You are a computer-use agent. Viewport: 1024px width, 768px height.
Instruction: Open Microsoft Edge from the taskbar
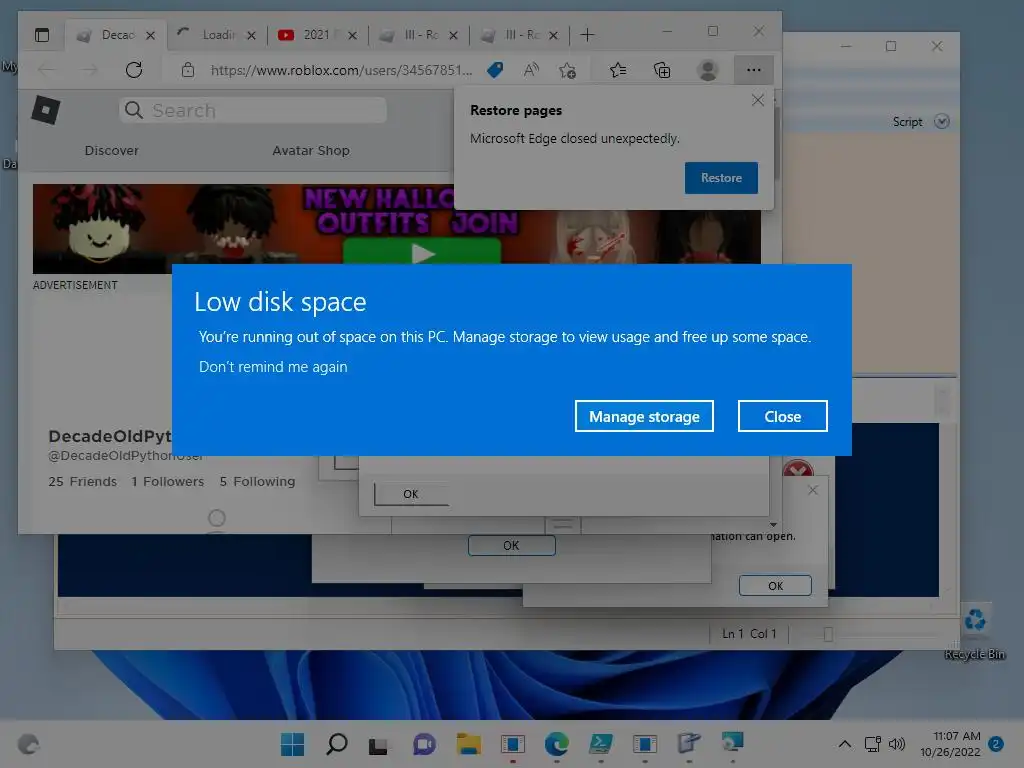tap(556, 744)
